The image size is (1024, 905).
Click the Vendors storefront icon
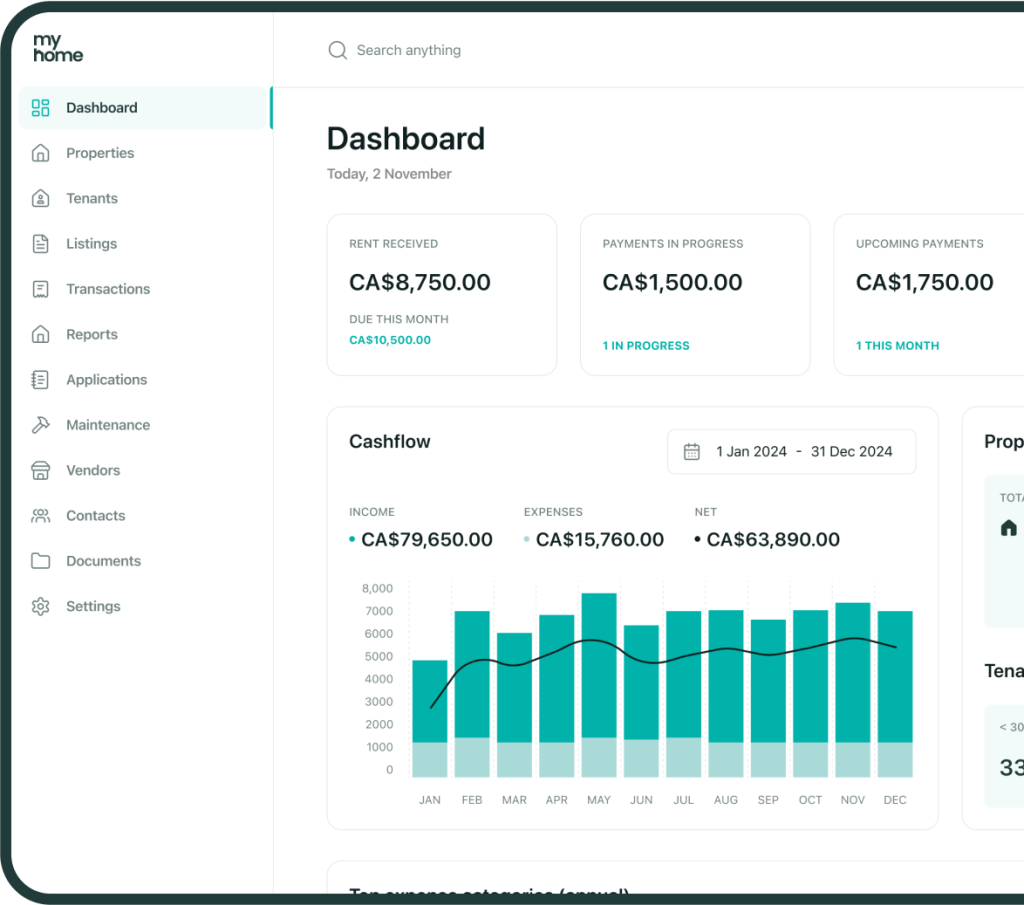pyautogui.click(x=40, y=470)
